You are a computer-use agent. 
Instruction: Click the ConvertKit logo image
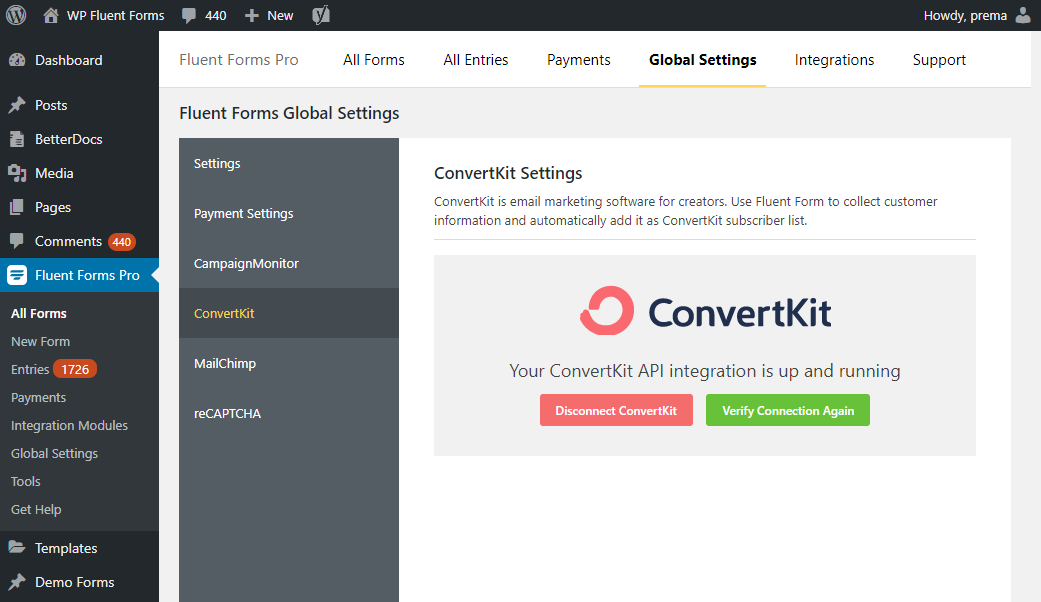pos(705,311)
